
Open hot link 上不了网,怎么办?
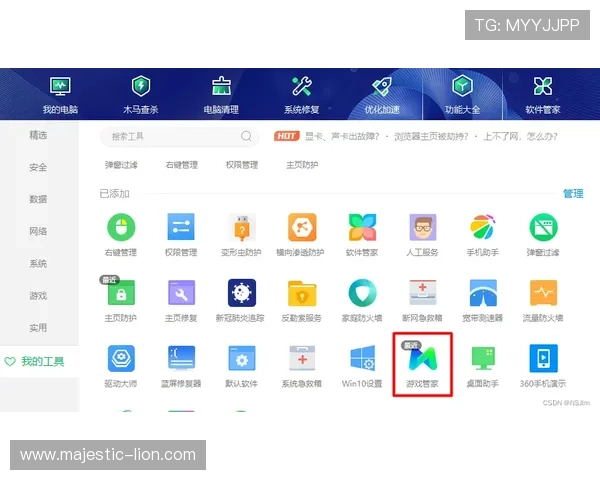520,136
